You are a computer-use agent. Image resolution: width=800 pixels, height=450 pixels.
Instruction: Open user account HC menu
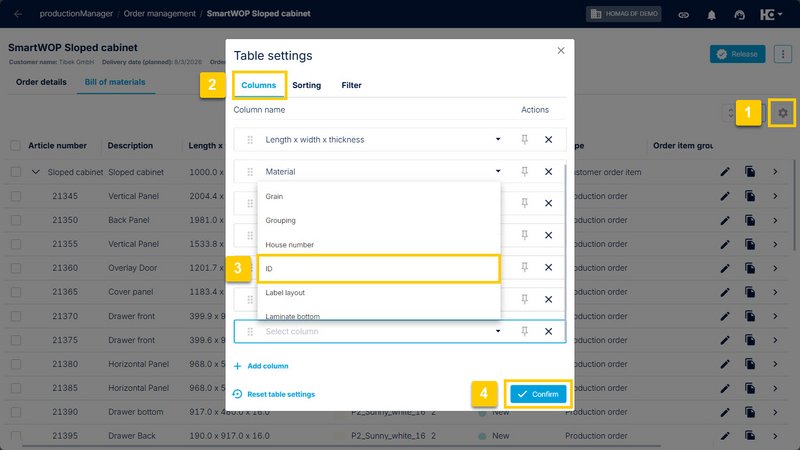click(x=770, y=14)
